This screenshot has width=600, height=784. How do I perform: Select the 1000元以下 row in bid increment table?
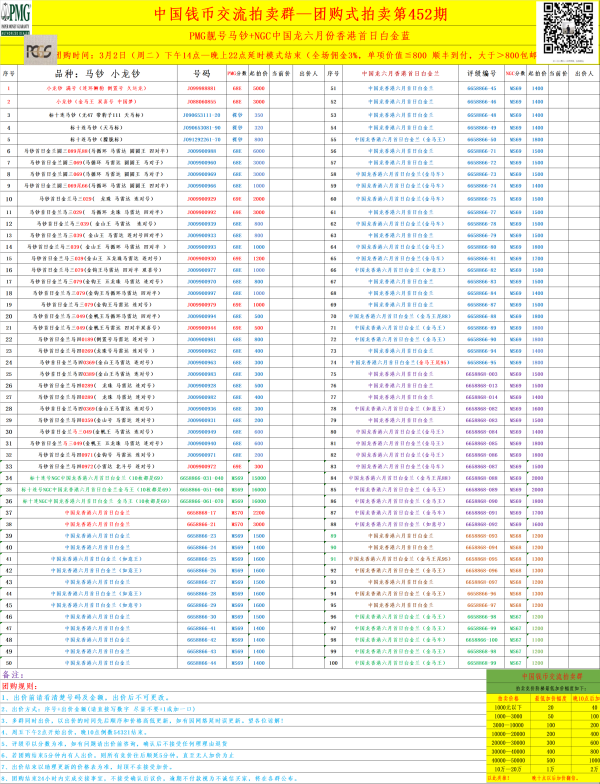click(508, 707)
